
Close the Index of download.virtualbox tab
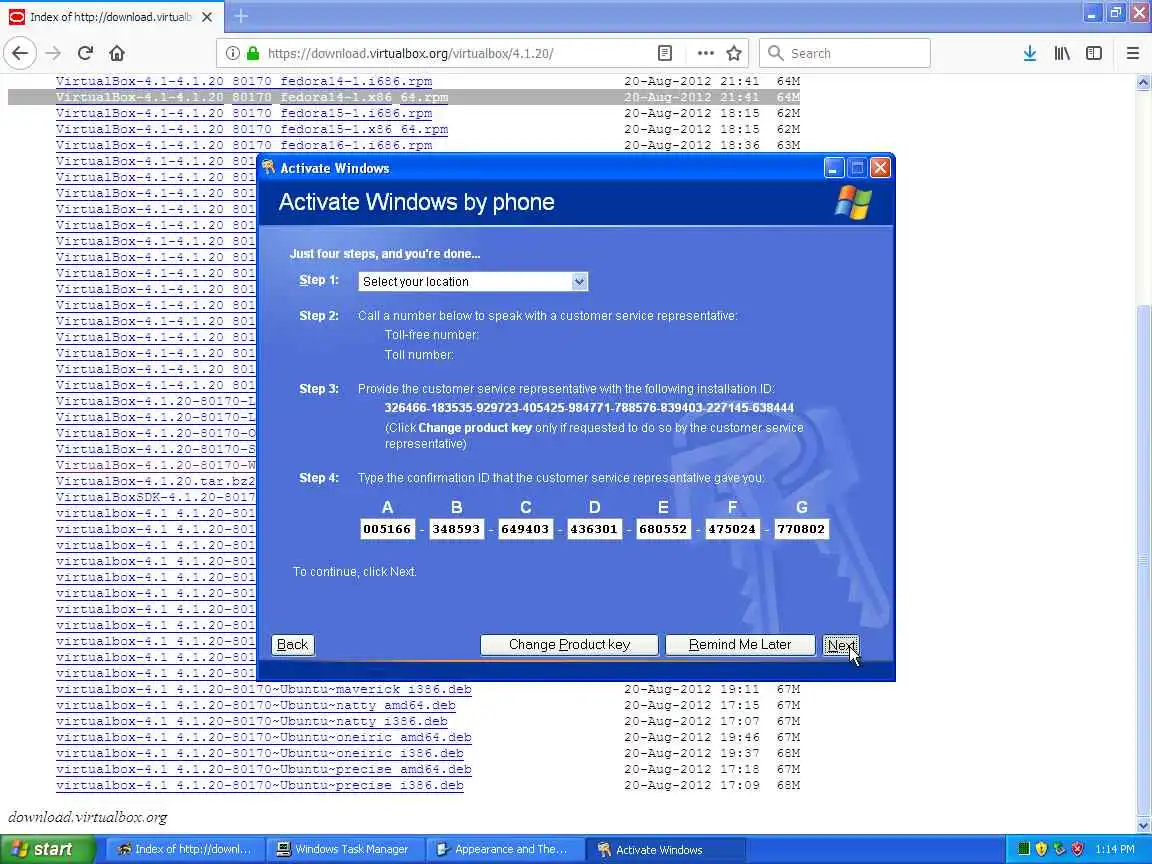pos(207,16)
